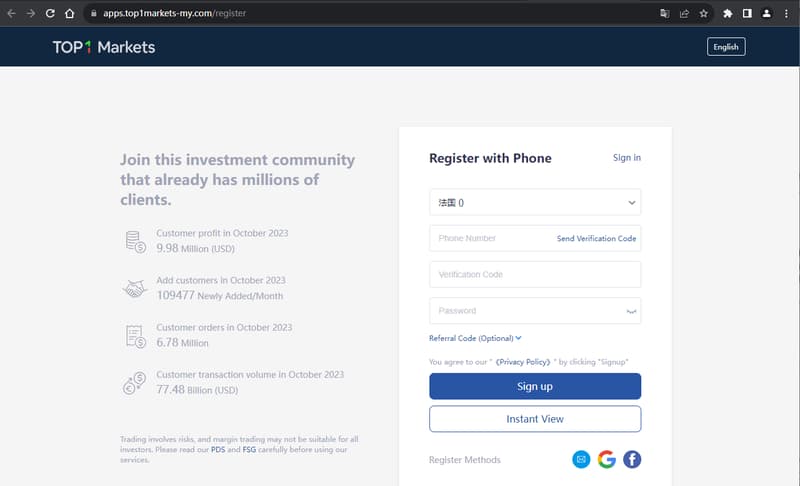Register with Google icon
This screenshot has width=800, height=486.
(x=606, y=459)
